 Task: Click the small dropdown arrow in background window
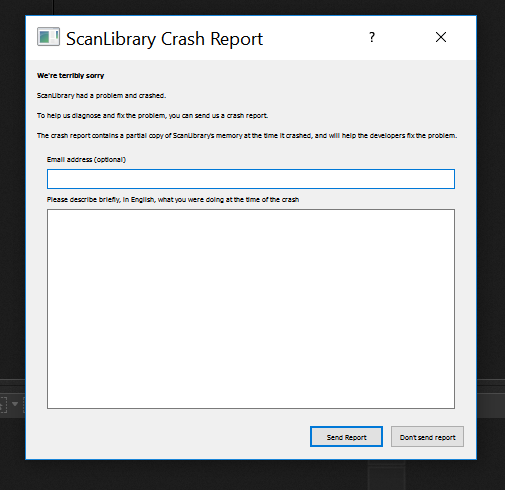pos(15,404)
